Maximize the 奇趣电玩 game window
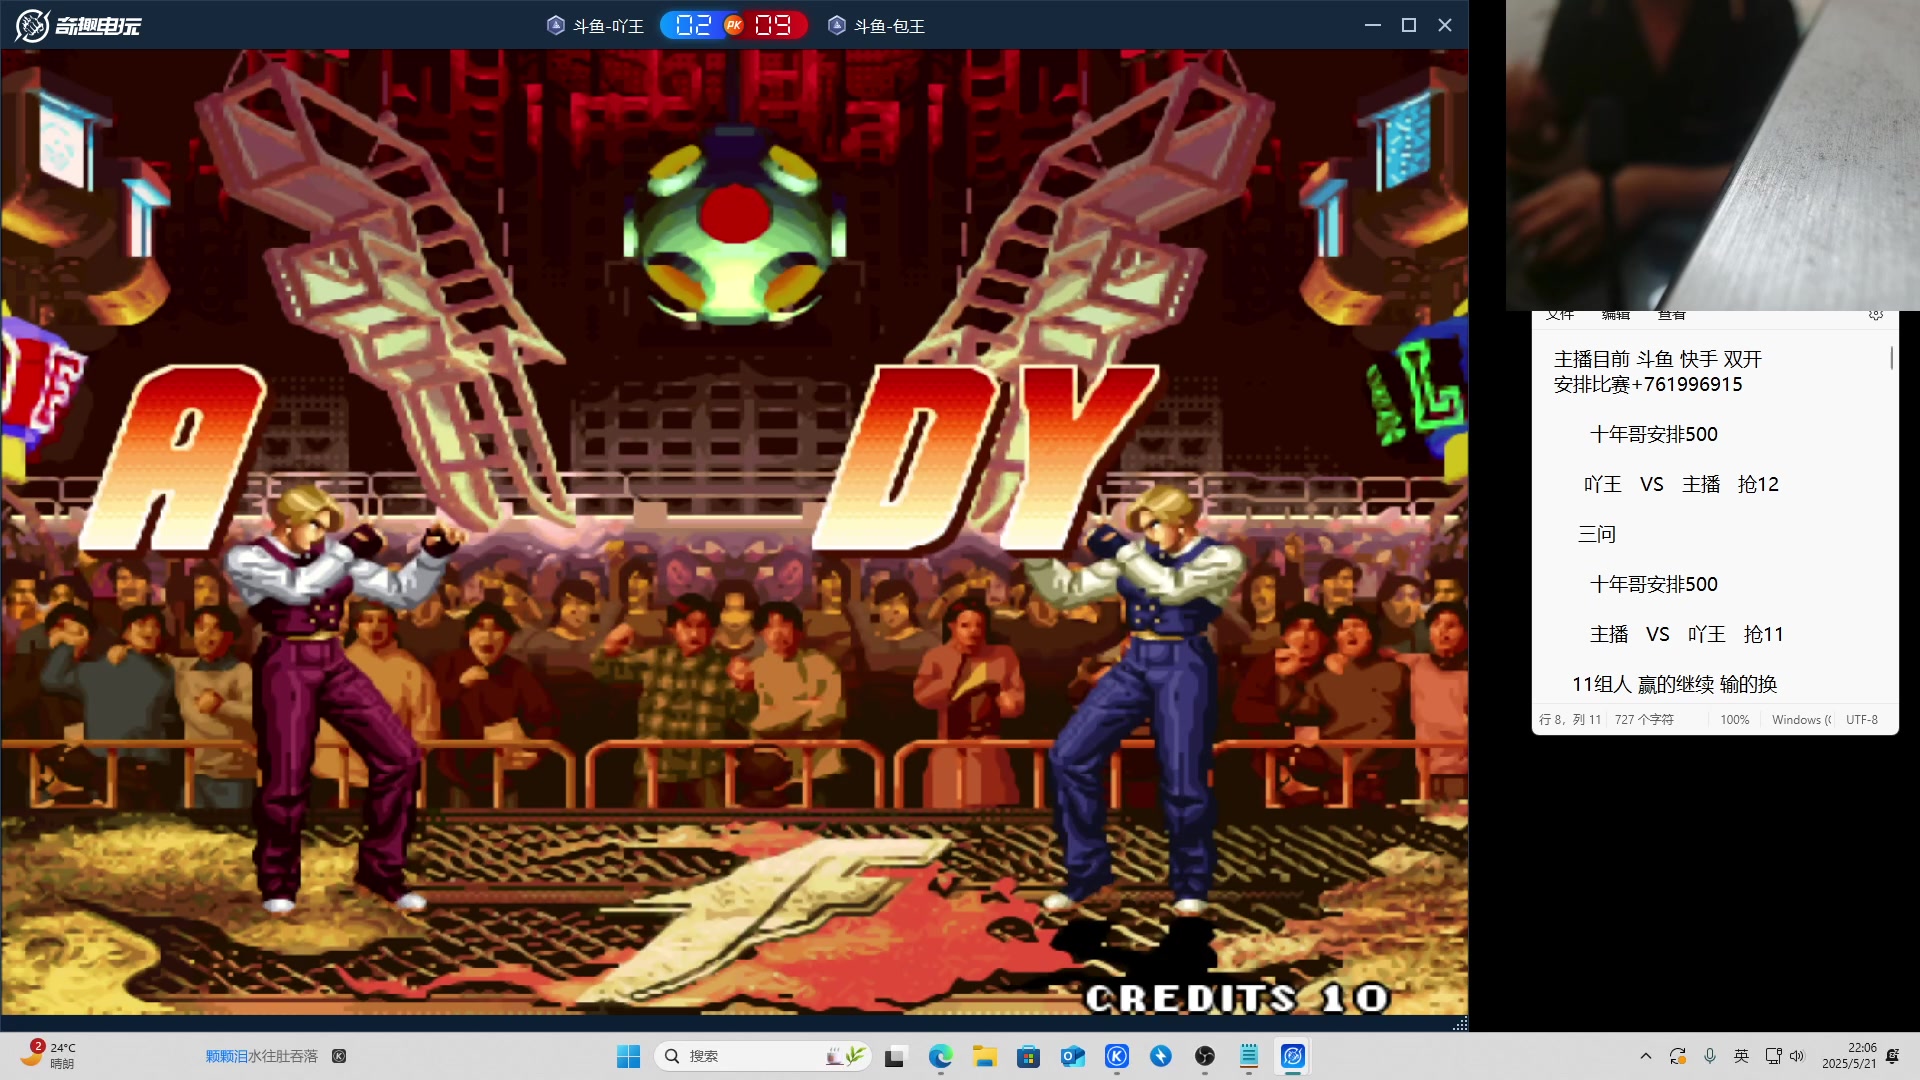1920x1080 pixels. [x=1409, y=25]
